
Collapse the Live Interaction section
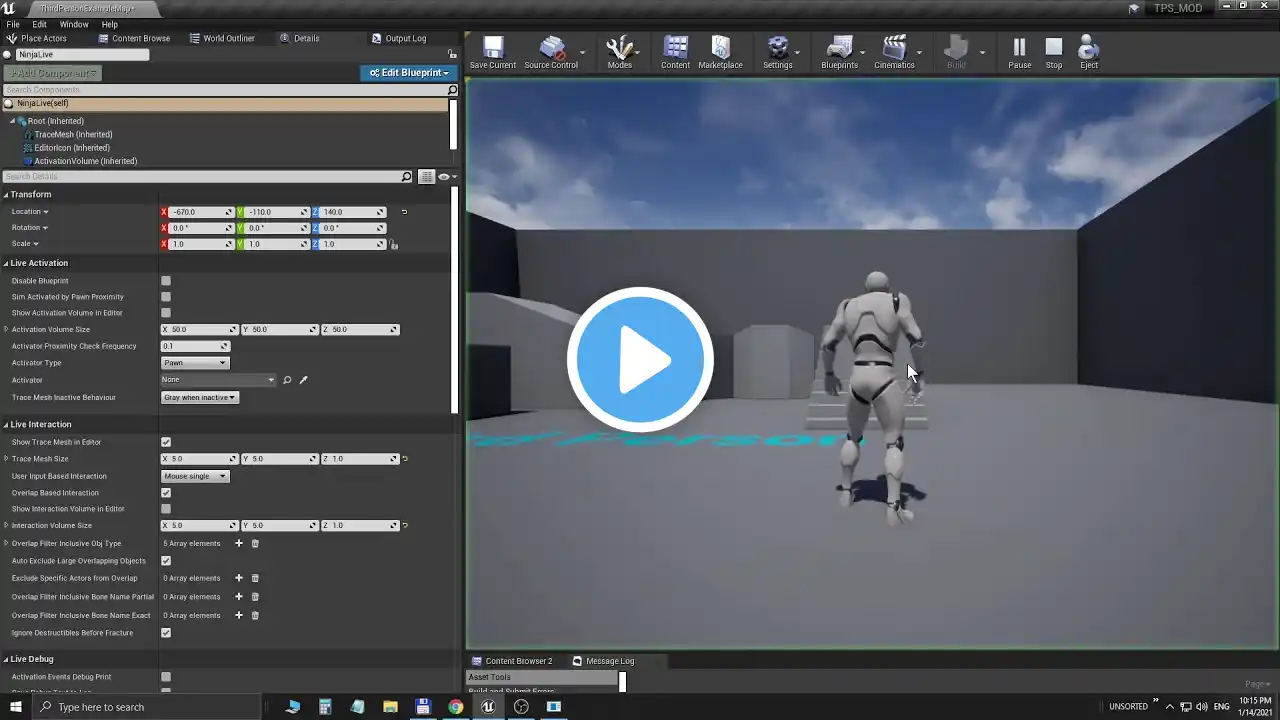(x=6, y=424)
